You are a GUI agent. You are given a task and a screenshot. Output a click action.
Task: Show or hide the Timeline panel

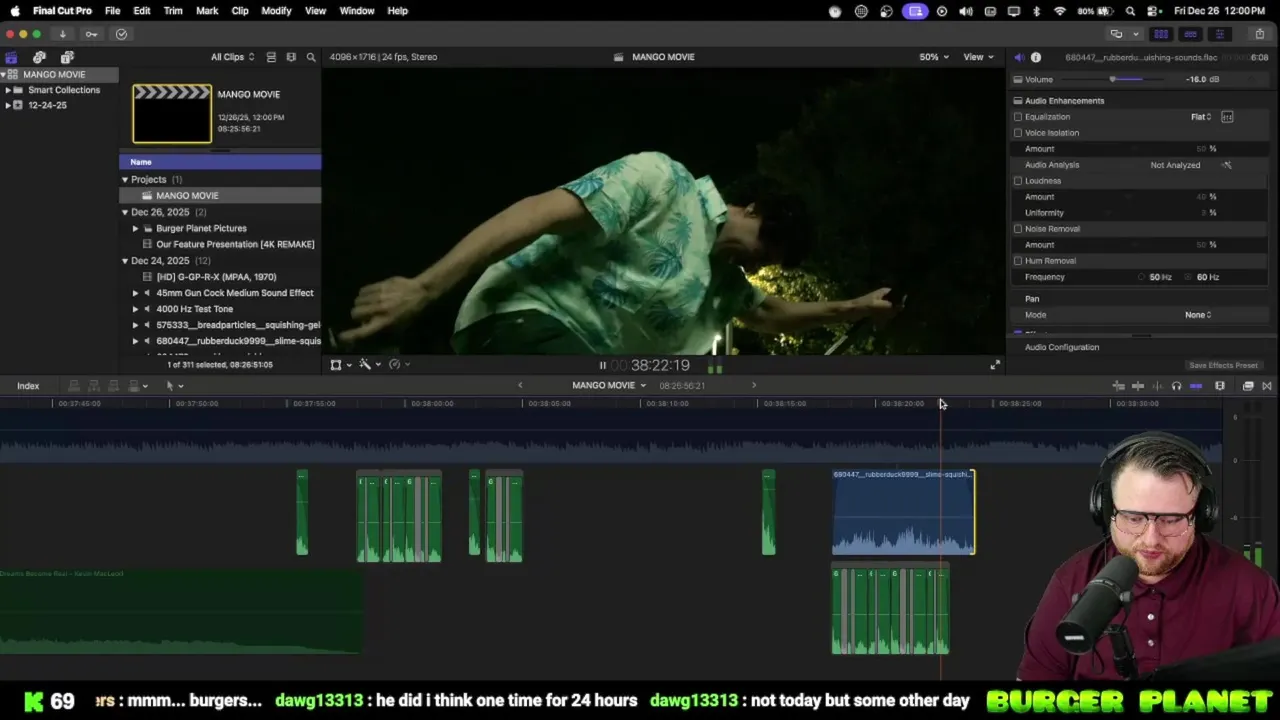1190,34
